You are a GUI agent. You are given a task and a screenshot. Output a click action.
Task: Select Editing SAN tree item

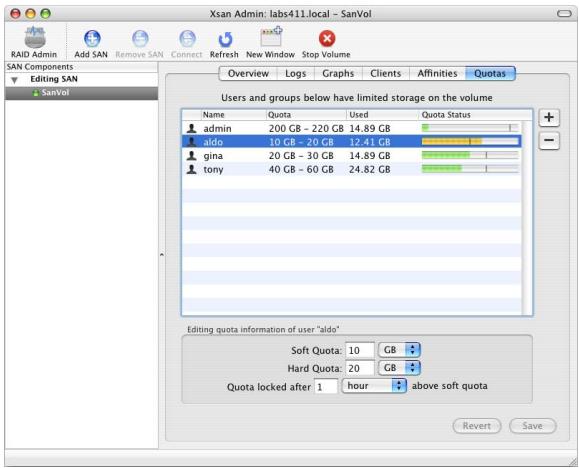point(54,79)
